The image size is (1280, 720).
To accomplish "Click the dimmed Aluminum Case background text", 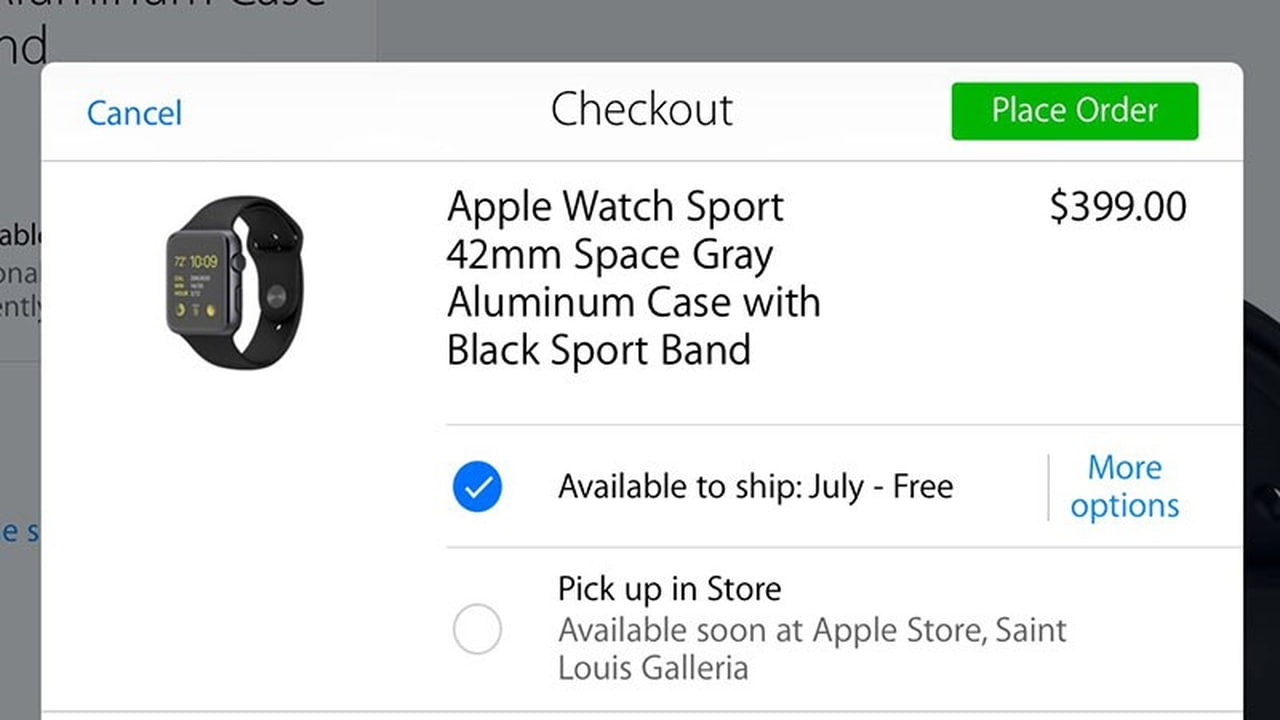I will [160, 10].
